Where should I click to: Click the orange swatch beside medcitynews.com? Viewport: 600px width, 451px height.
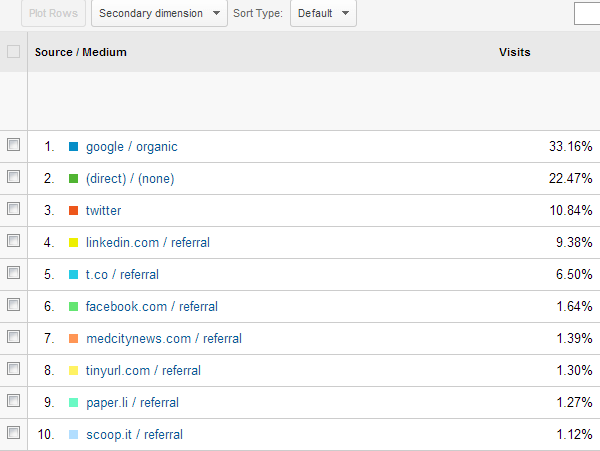(73, 339)
